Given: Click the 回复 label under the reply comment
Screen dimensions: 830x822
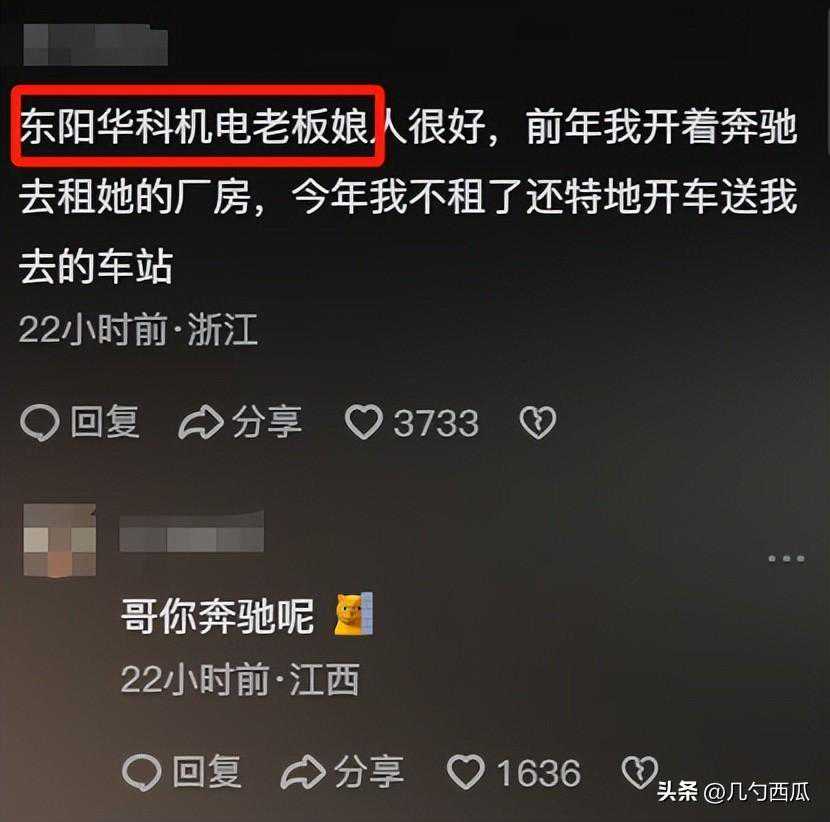Looking at the screenshot, I should click(207, 771).
